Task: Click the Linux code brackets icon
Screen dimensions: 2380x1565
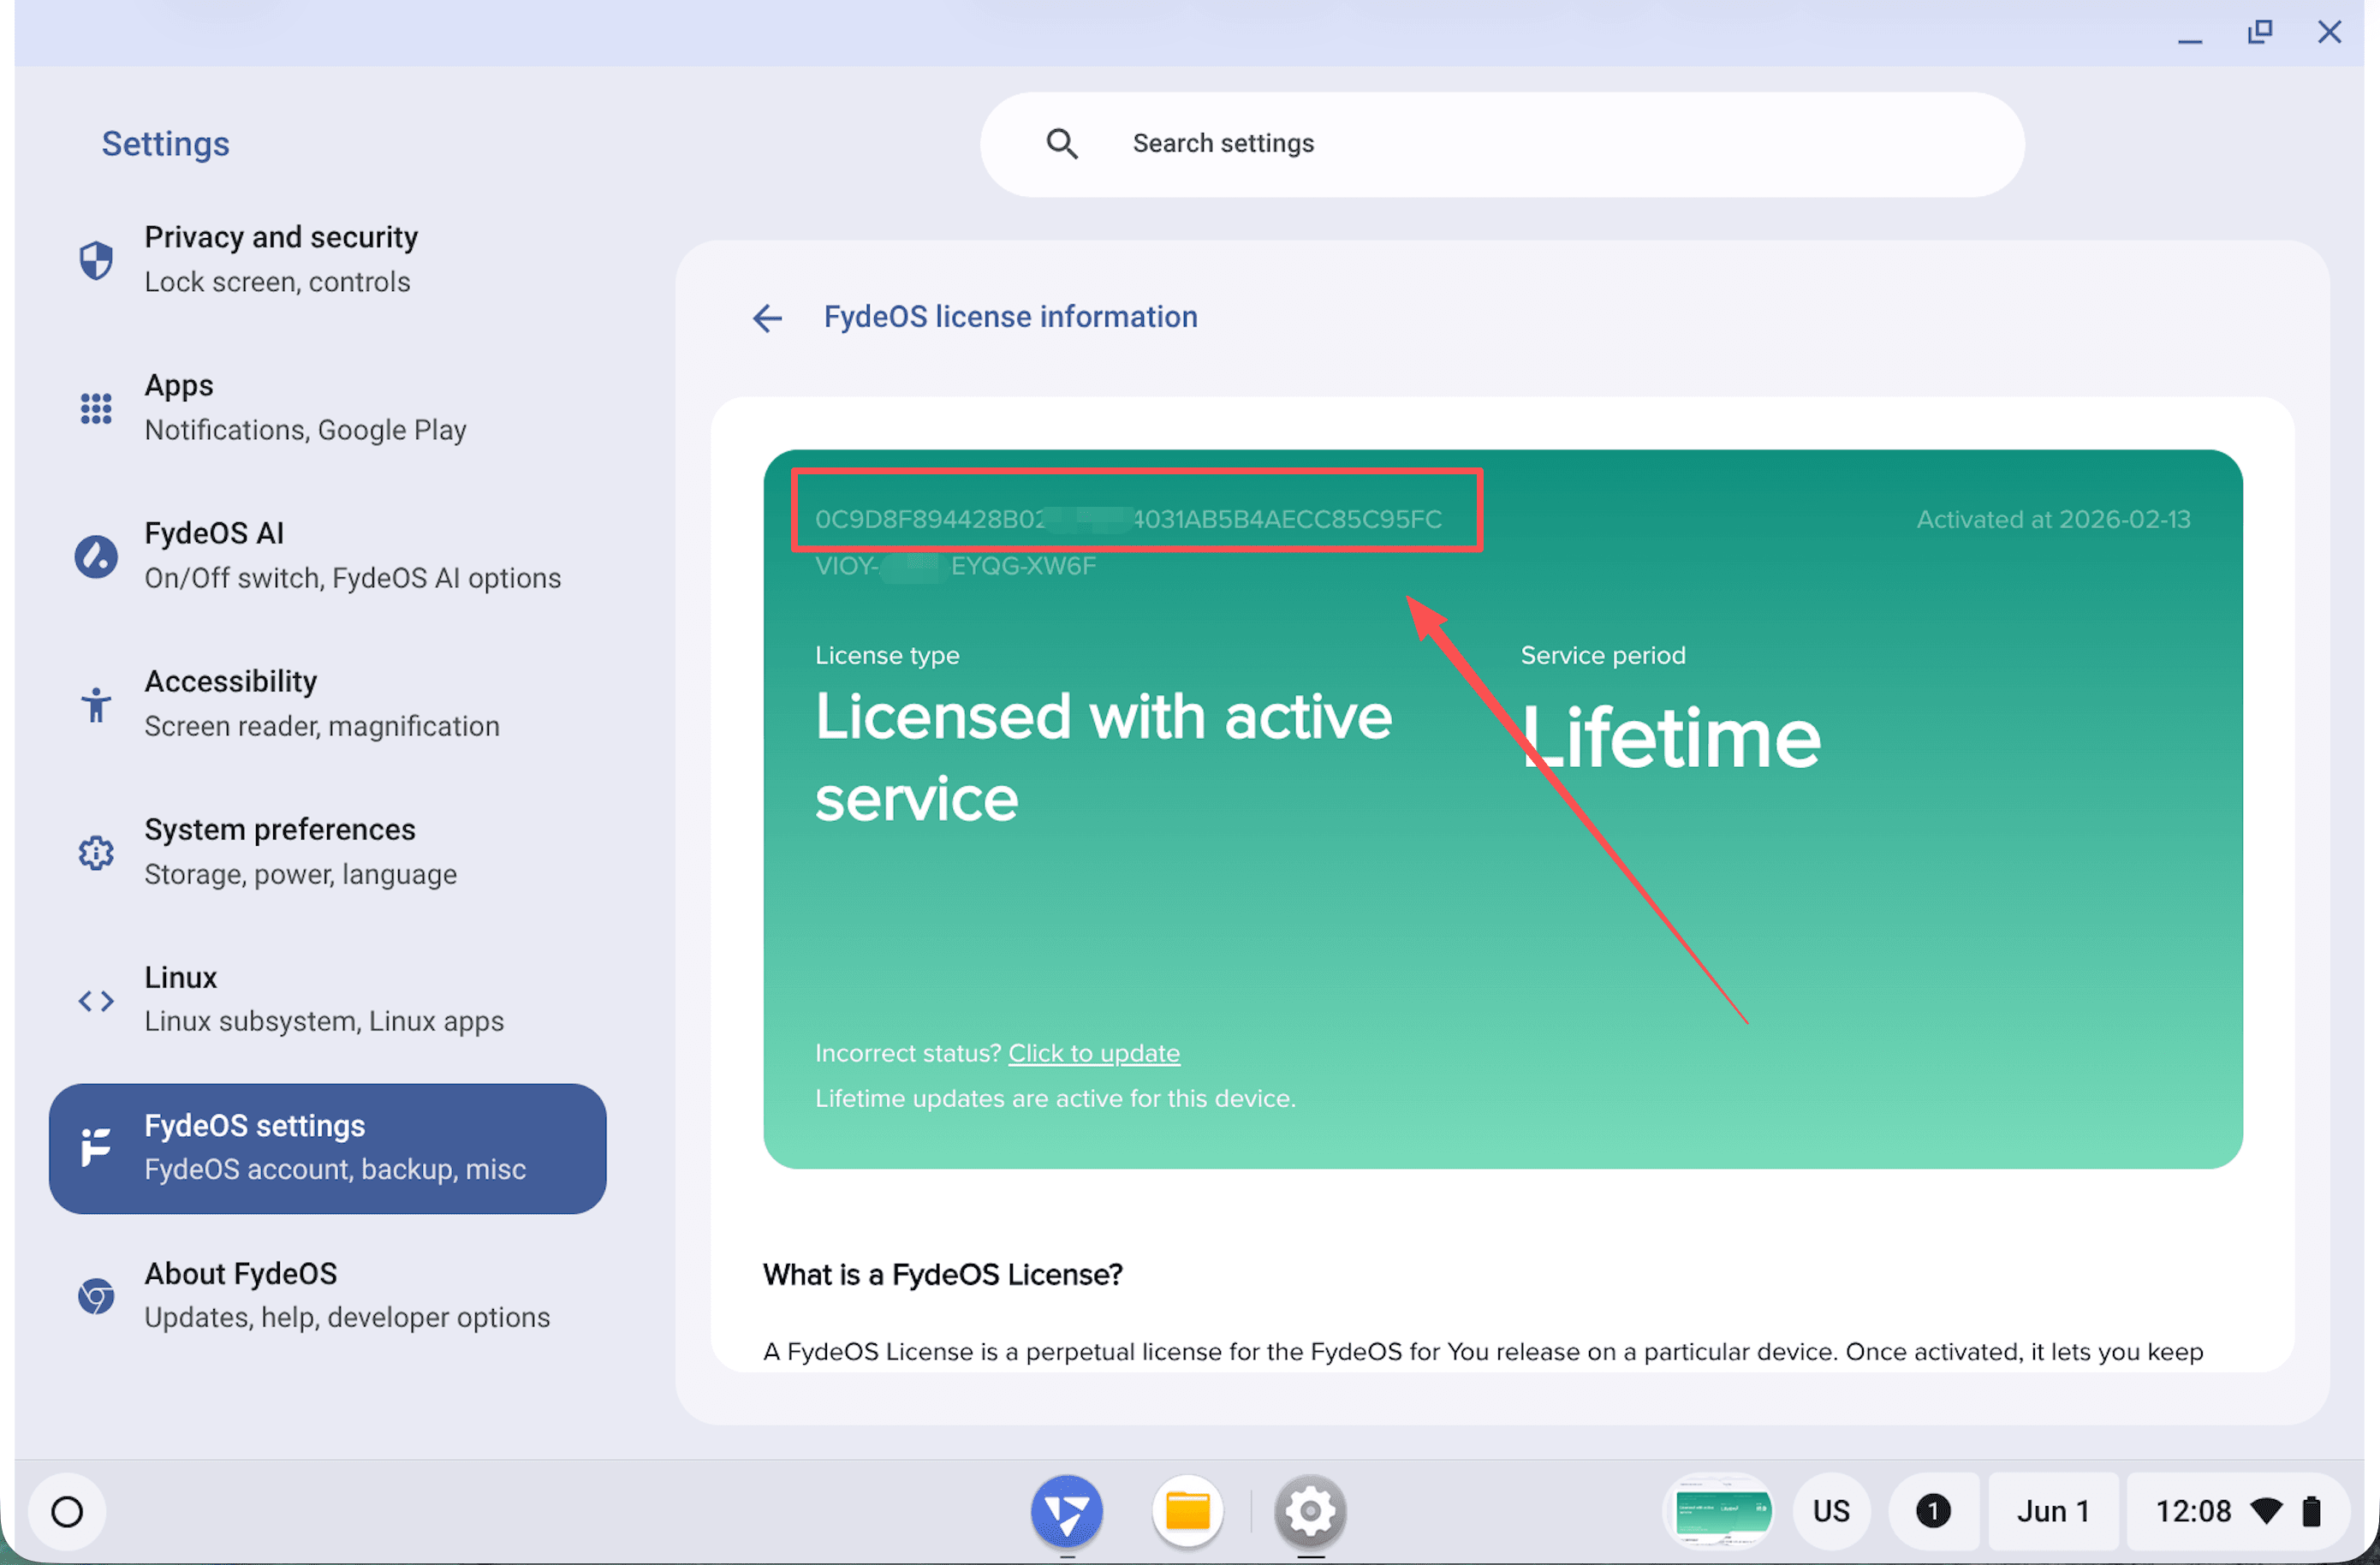Action: tap(96, 1000)
